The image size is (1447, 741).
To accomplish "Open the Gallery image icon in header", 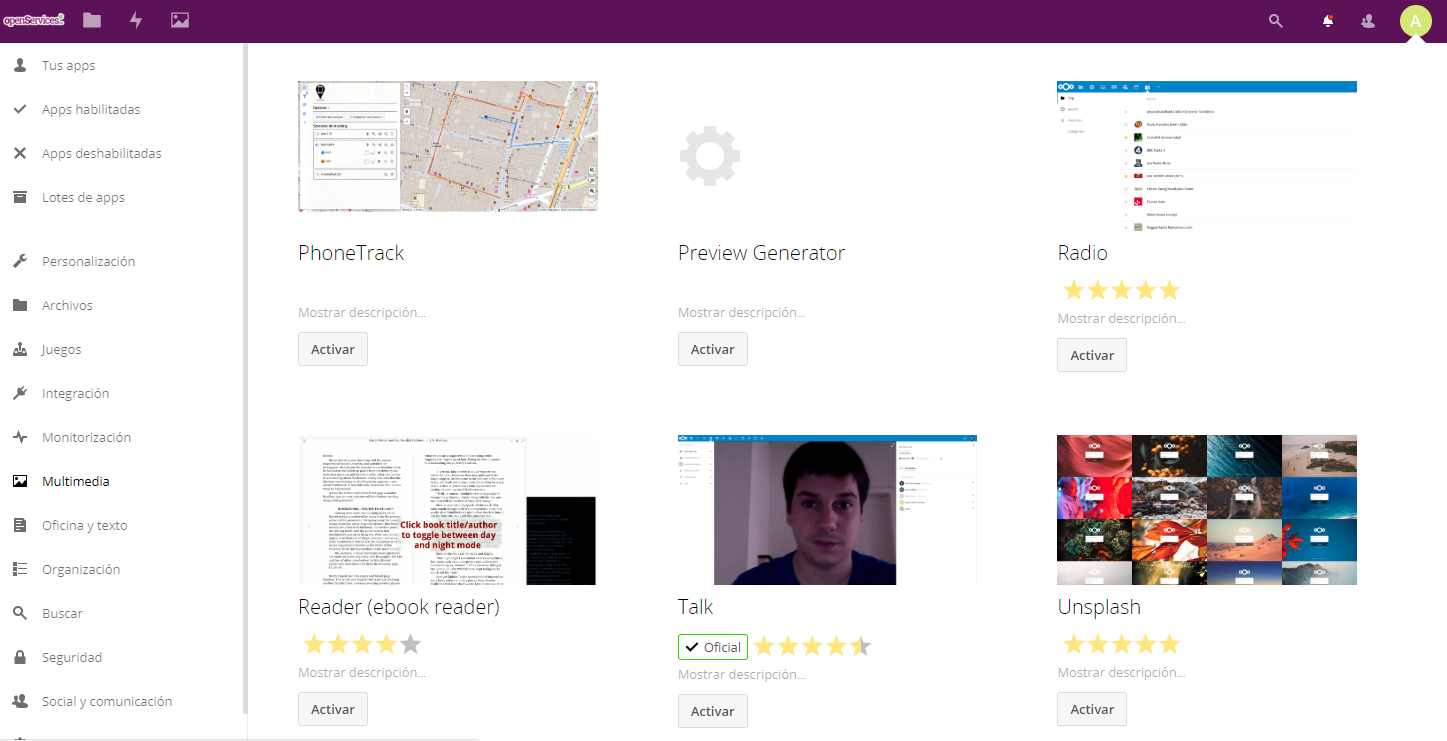I will (180, 20).
